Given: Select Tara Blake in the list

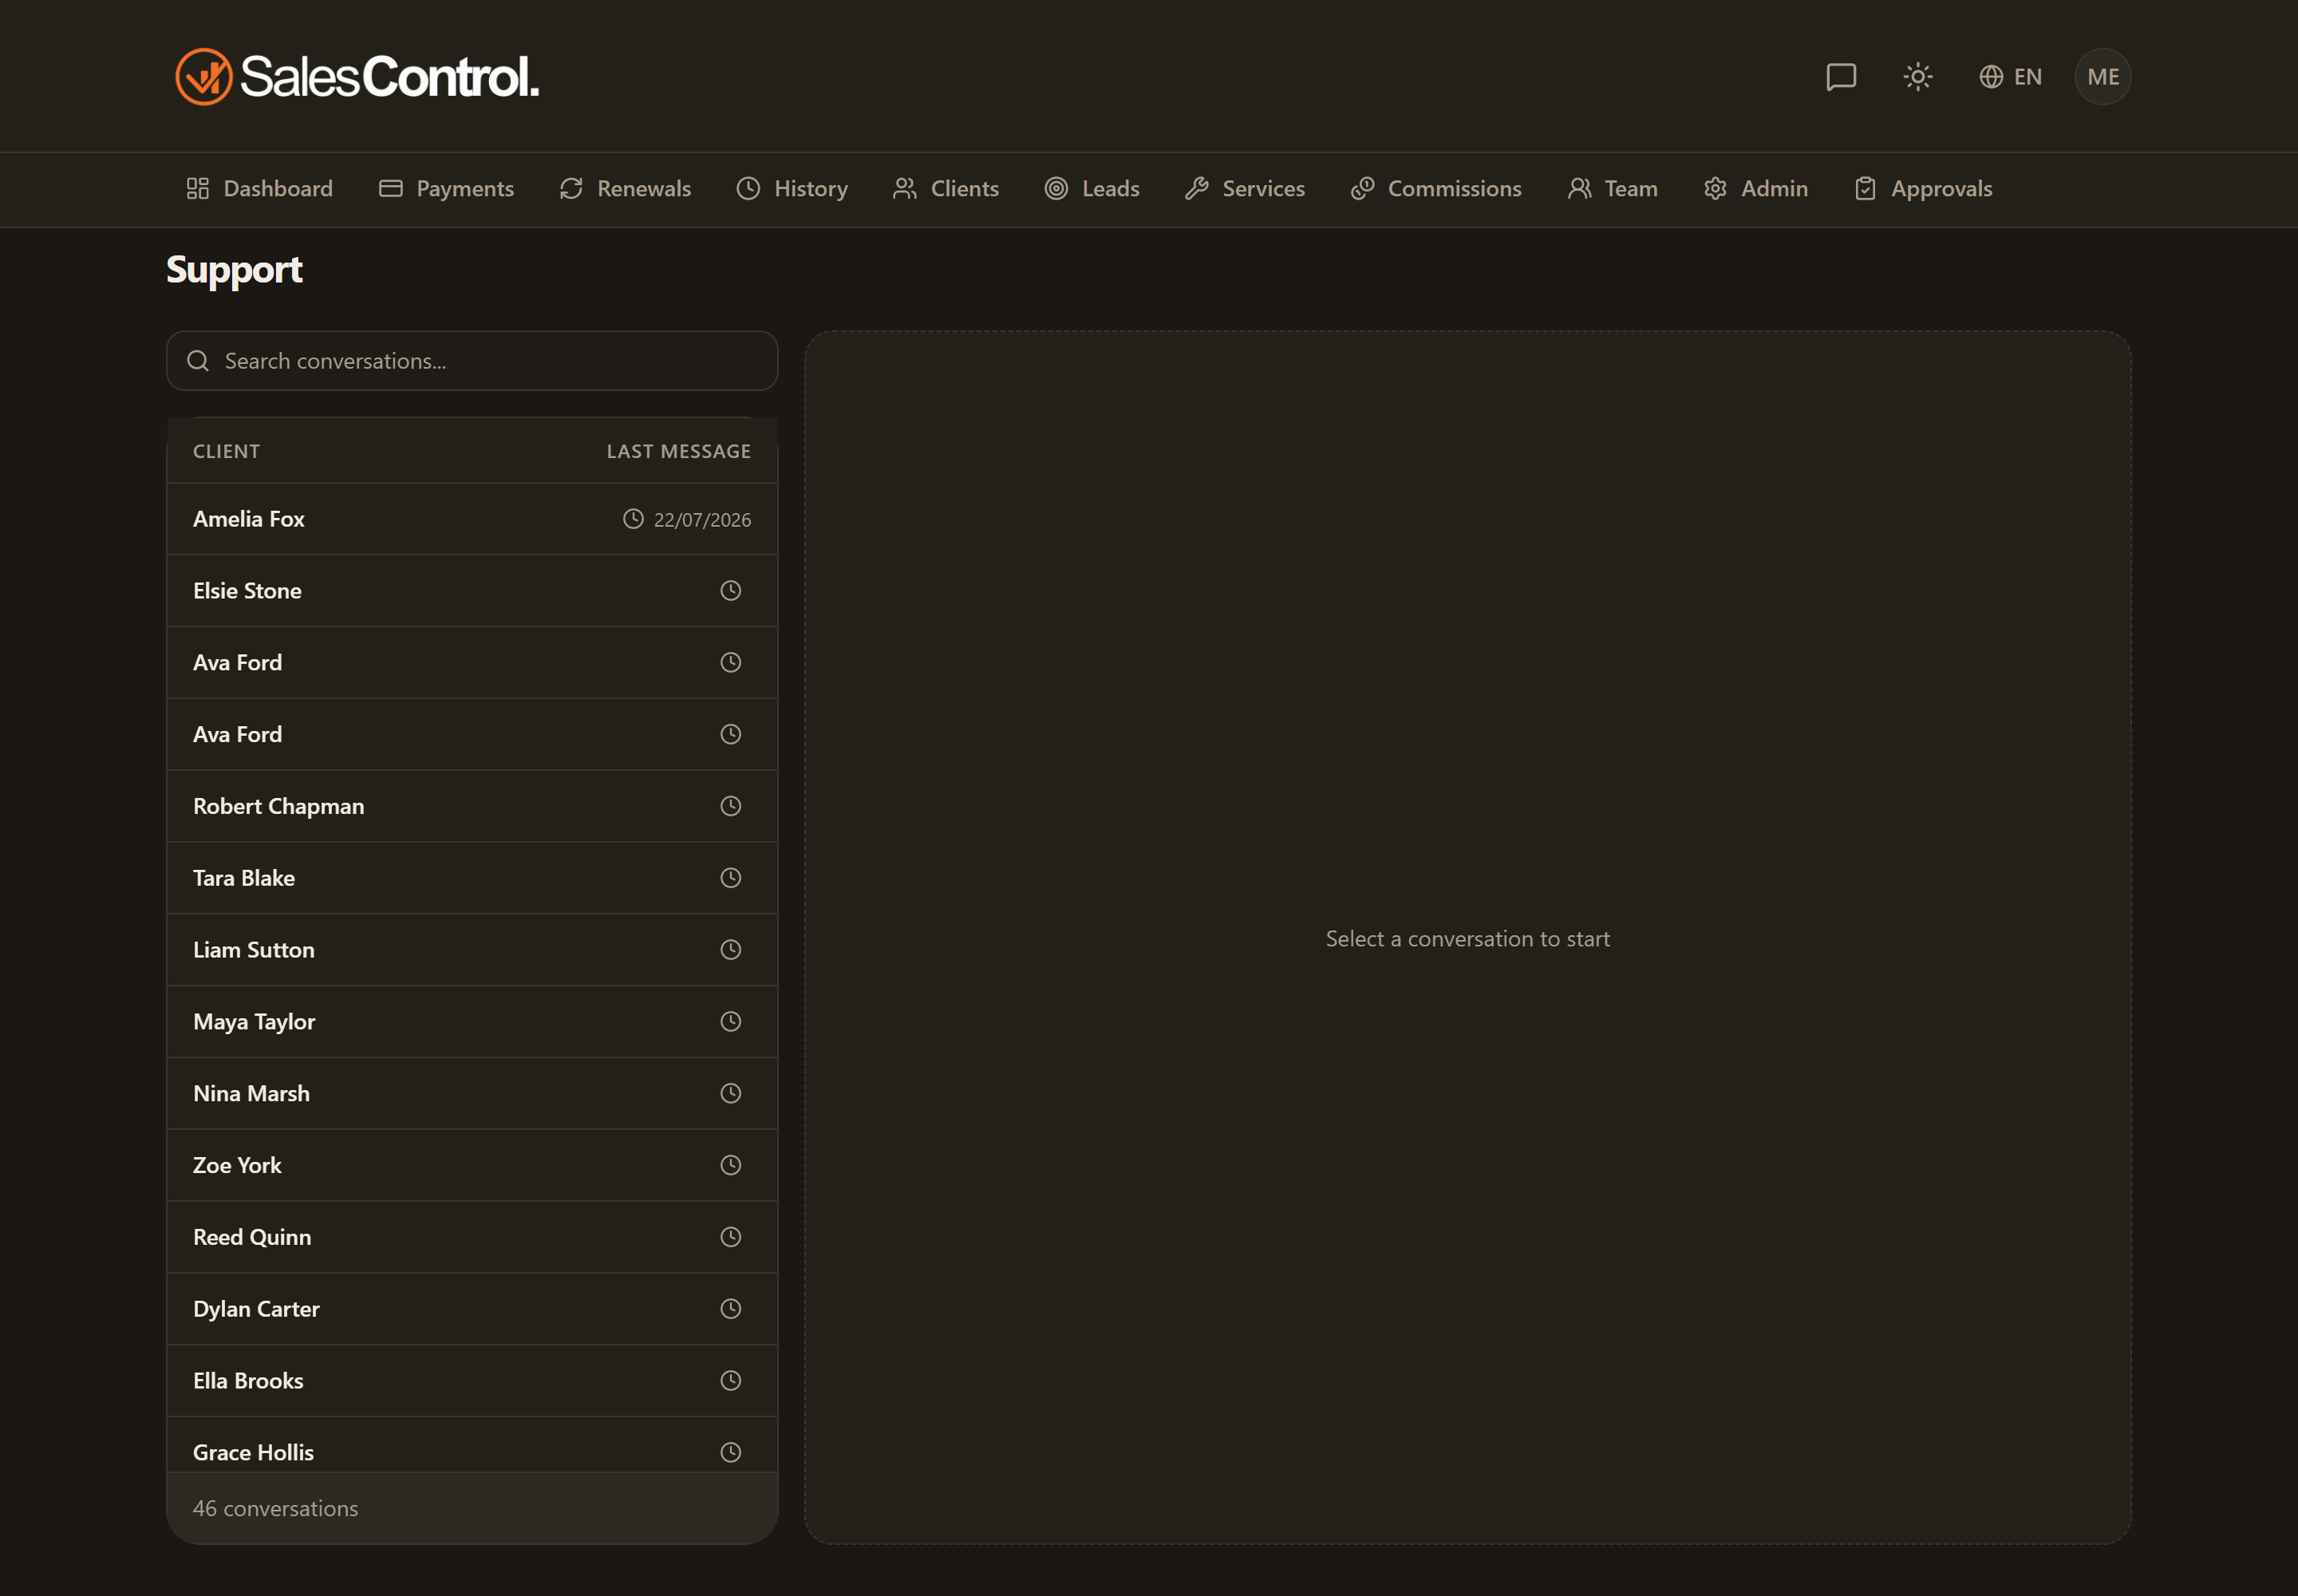Looking at the screenshot, I should 472,878.
